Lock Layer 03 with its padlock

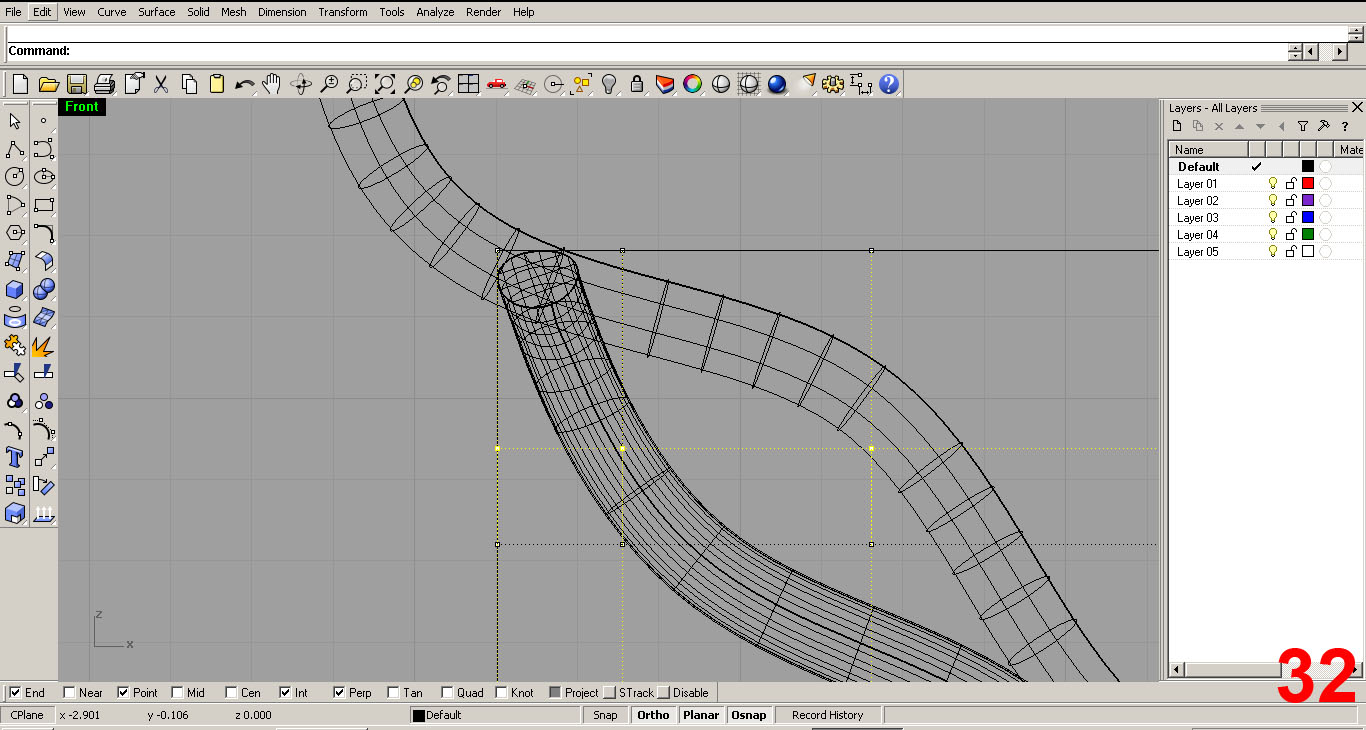click(1291, 218)
